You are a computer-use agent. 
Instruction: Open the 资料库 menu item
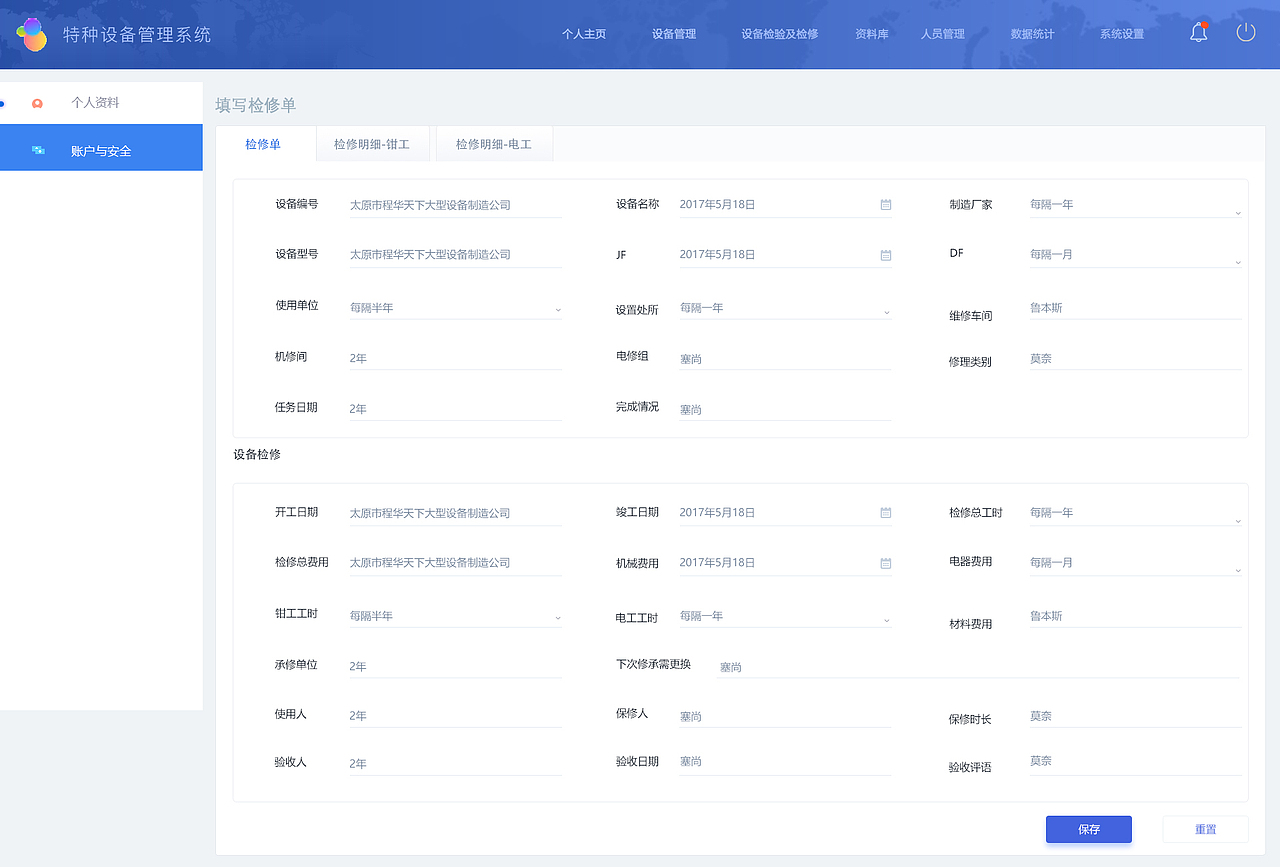870,33
